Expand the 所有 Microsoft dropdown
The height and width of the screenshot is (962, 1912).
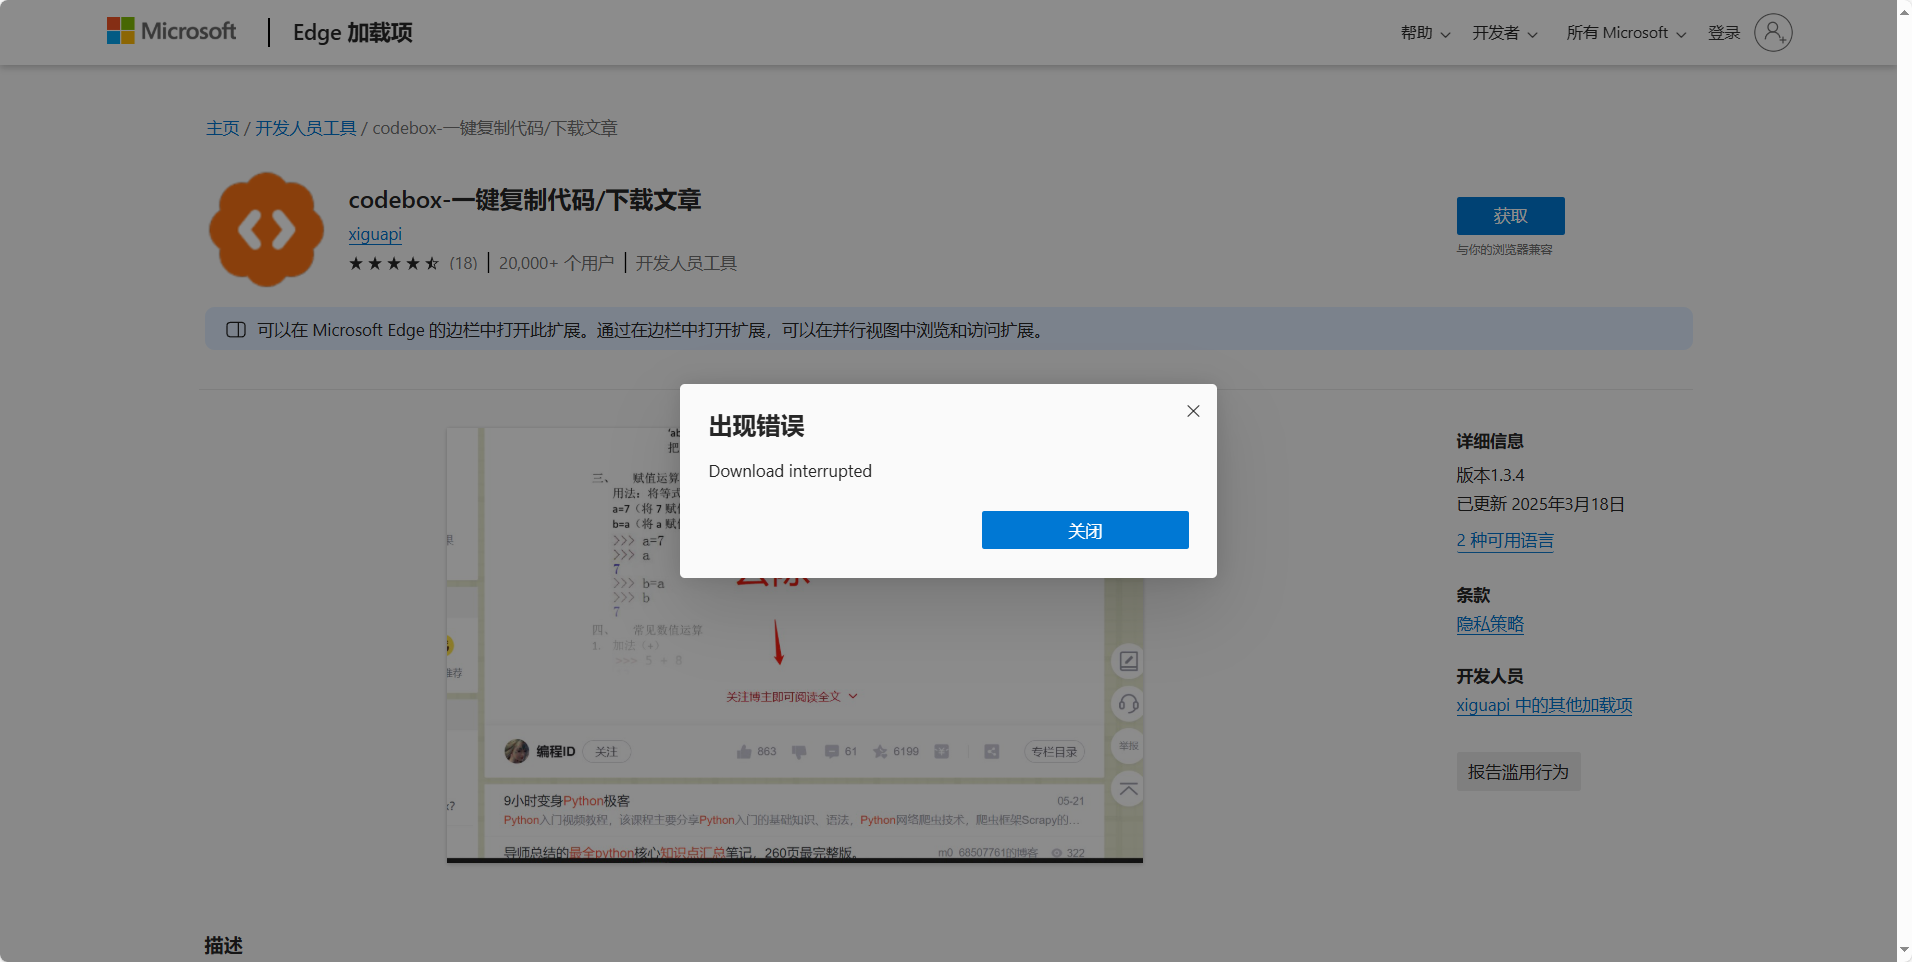[1623, 32]
